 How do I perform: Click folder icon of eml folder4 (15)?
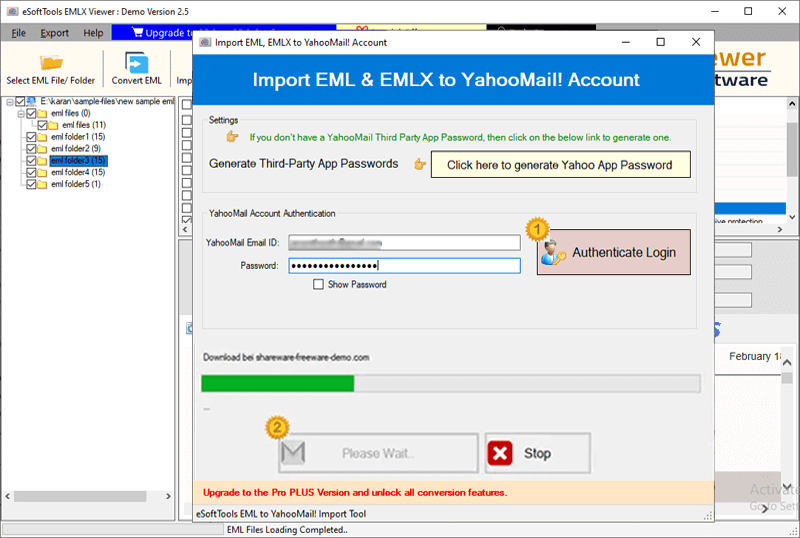[x=42, y=173]
